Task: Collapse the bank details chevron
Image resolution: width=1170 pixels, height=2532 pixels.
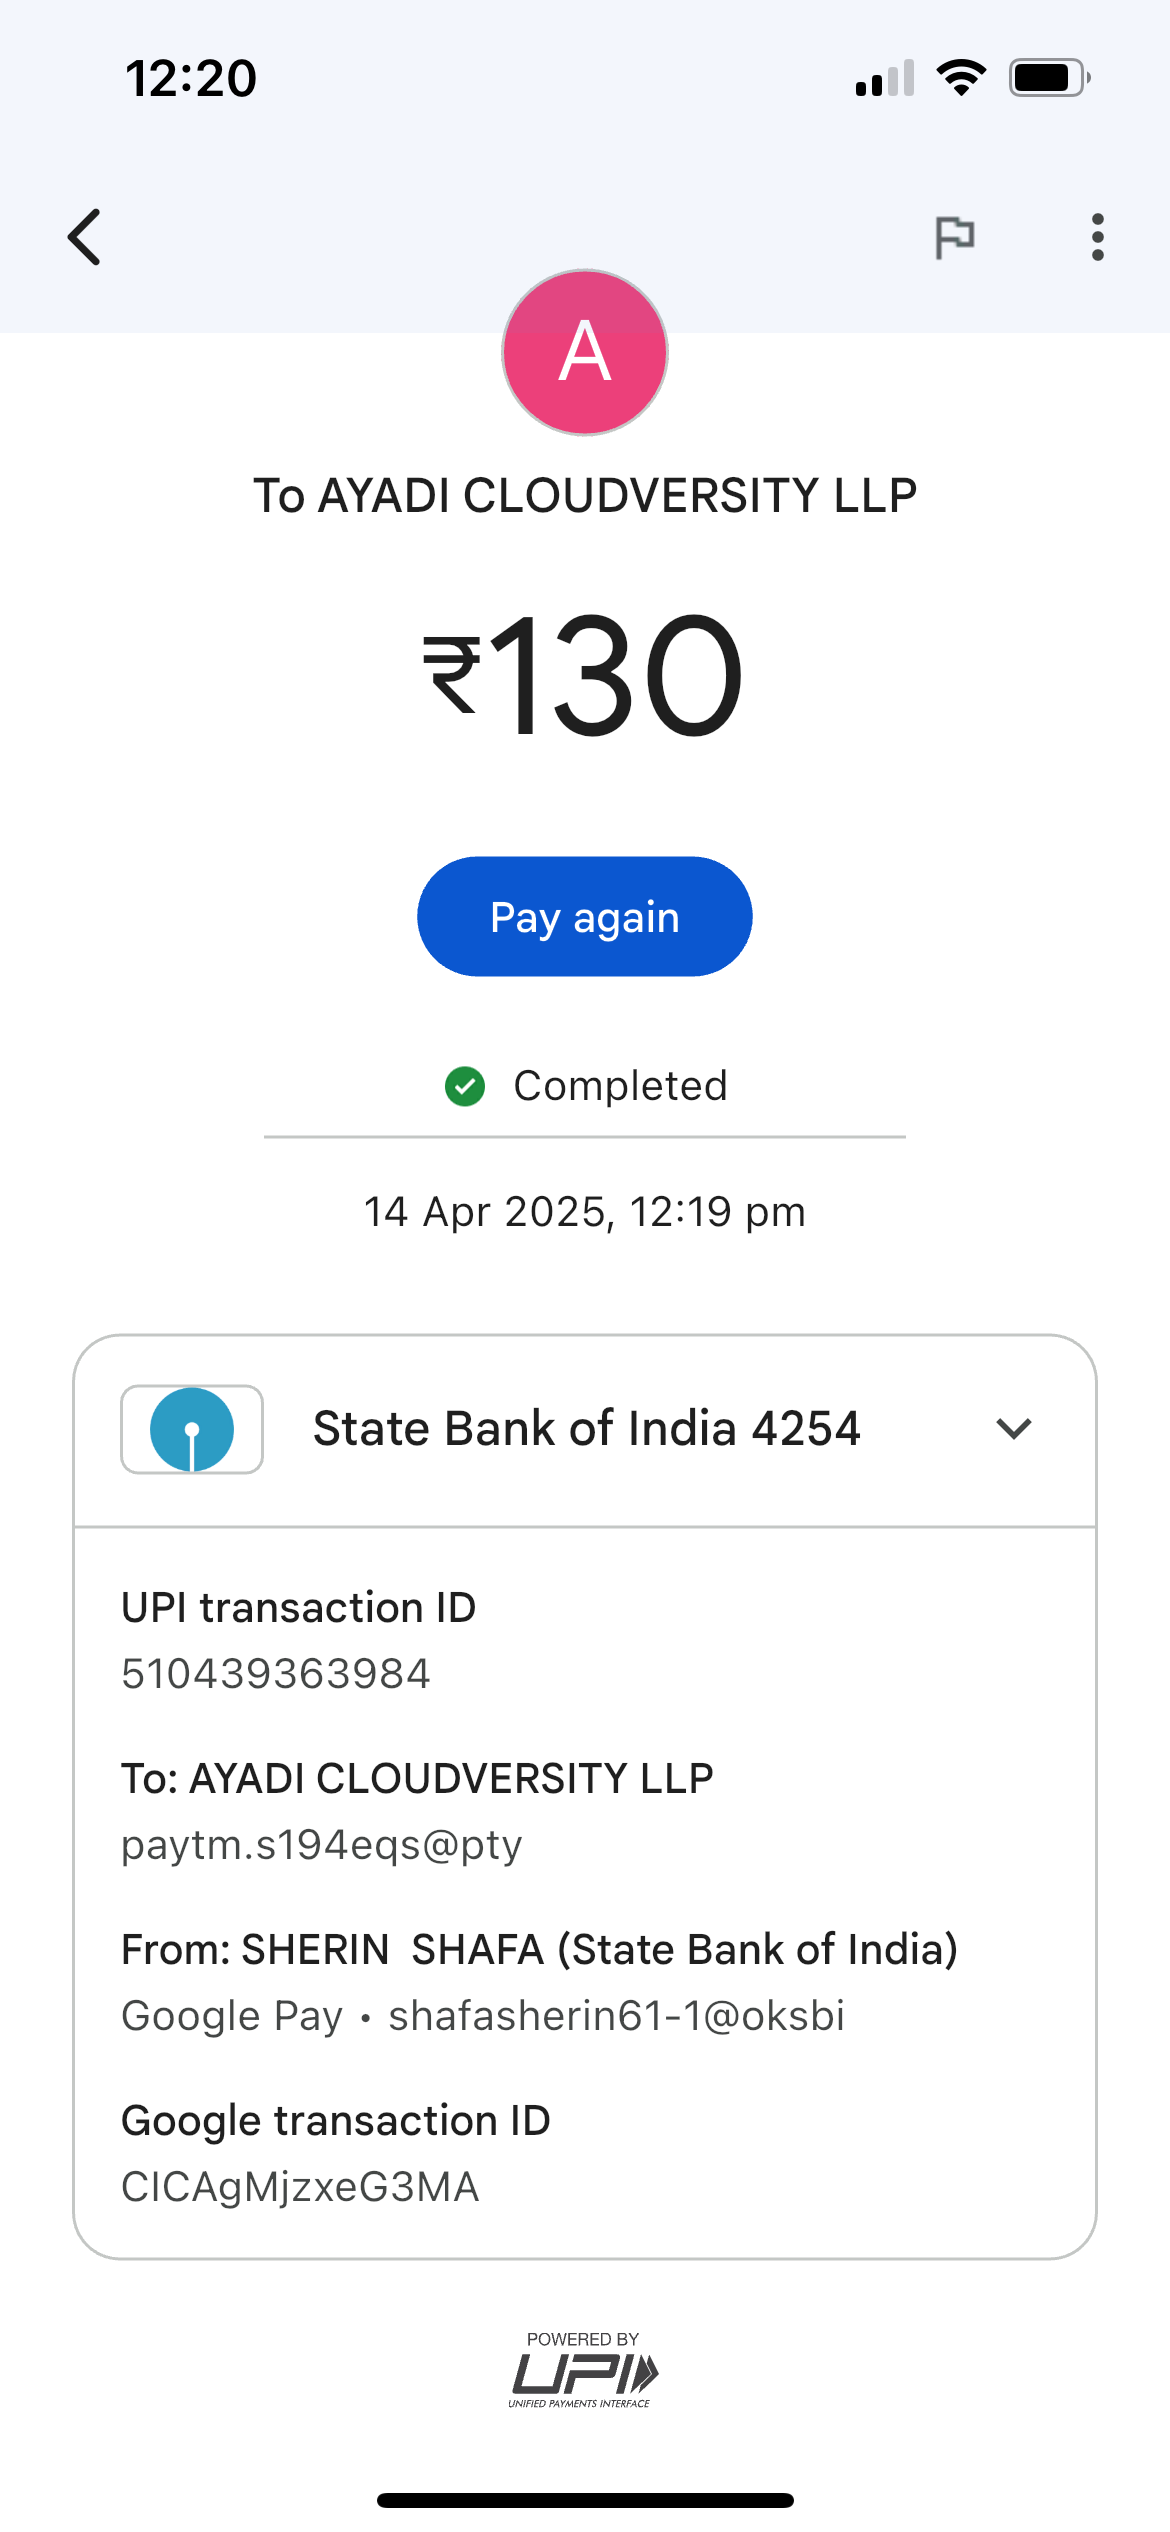Action: point(1013,1429)
